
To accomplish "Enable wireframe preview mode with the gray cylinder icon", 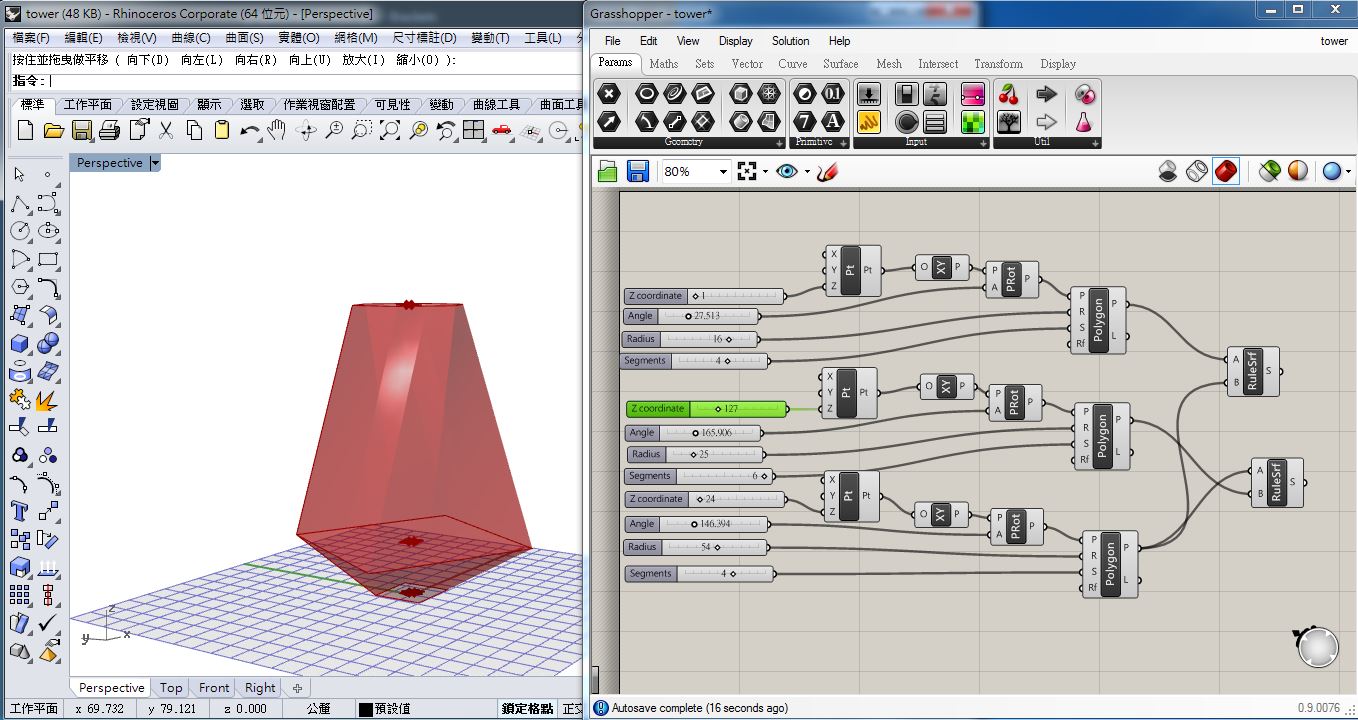I will pos(1197,172).
